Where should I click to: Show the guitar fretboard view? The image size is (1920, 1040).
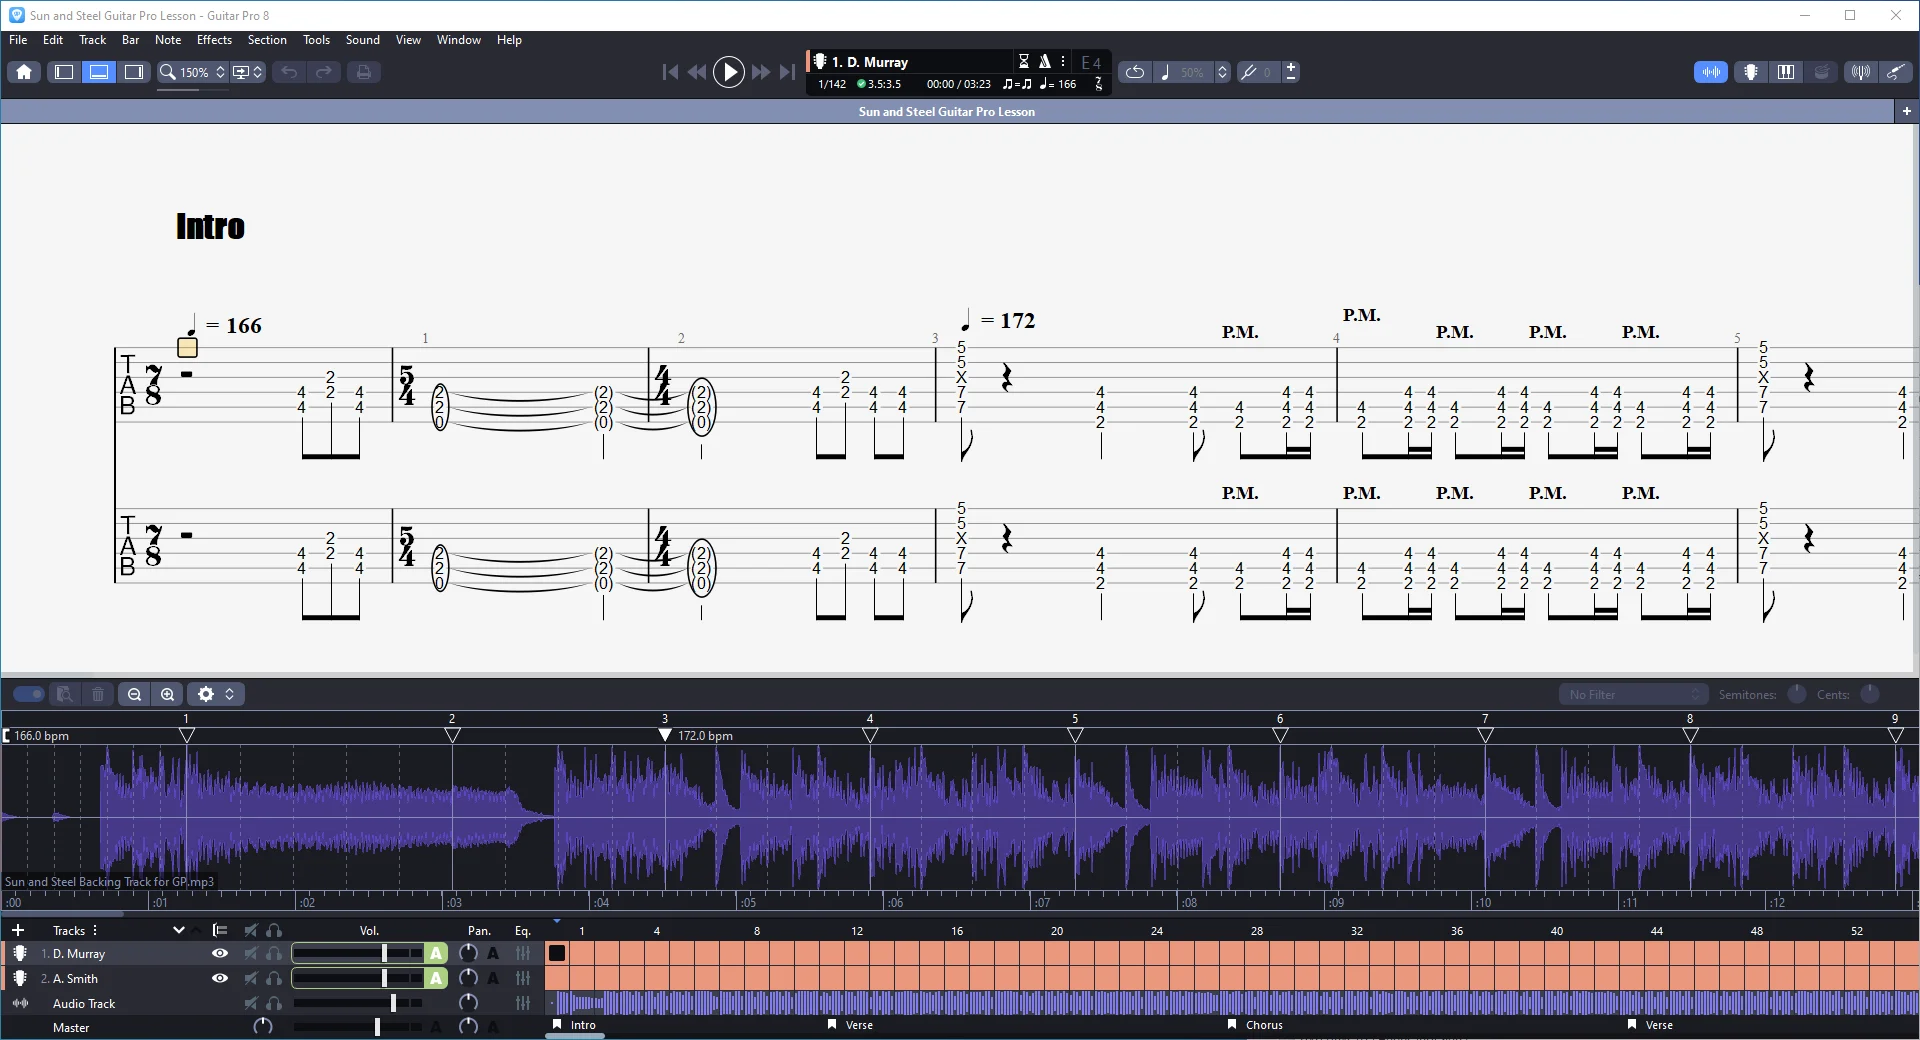1751,72
